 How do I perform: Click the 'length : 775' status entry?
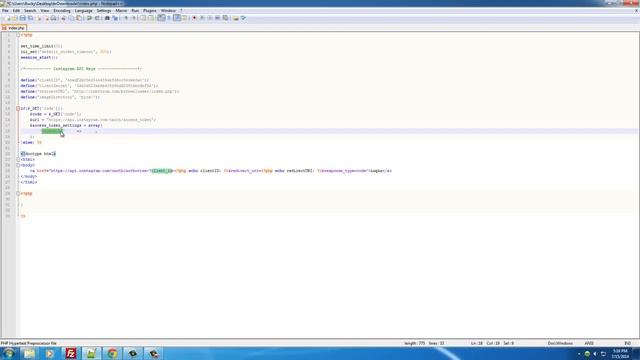click(x=414, y=343)
